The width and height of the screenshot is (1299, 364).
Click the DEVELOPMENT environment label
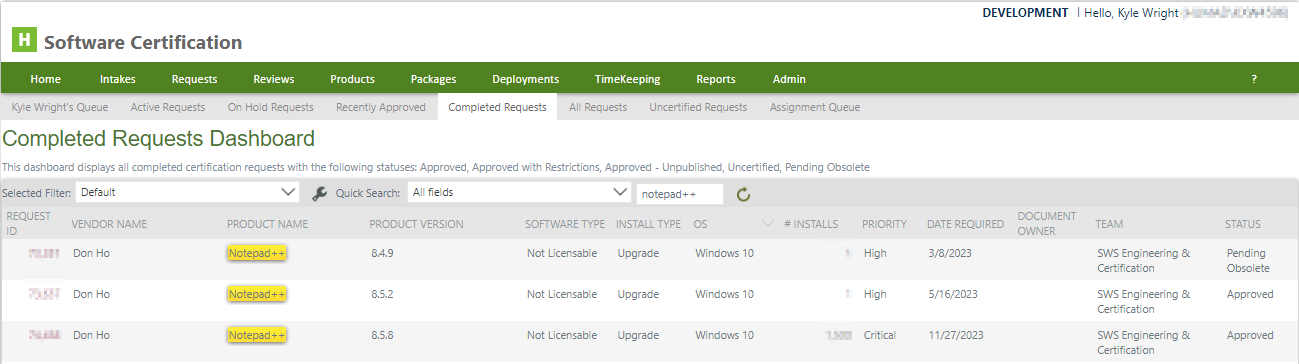click(1025, 13)
